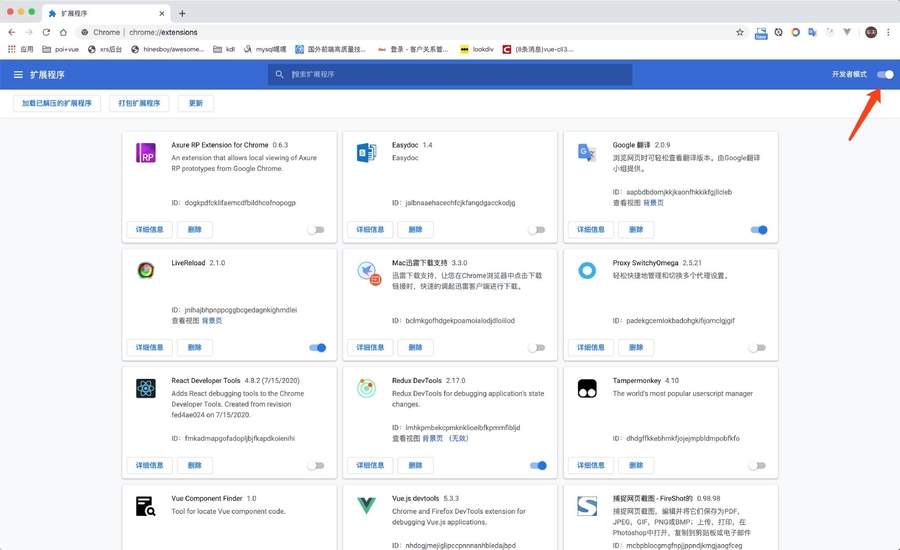The image size is (900, 550).
Task: Open Chrome's three-dot menu
Action: tap(888, 32)
